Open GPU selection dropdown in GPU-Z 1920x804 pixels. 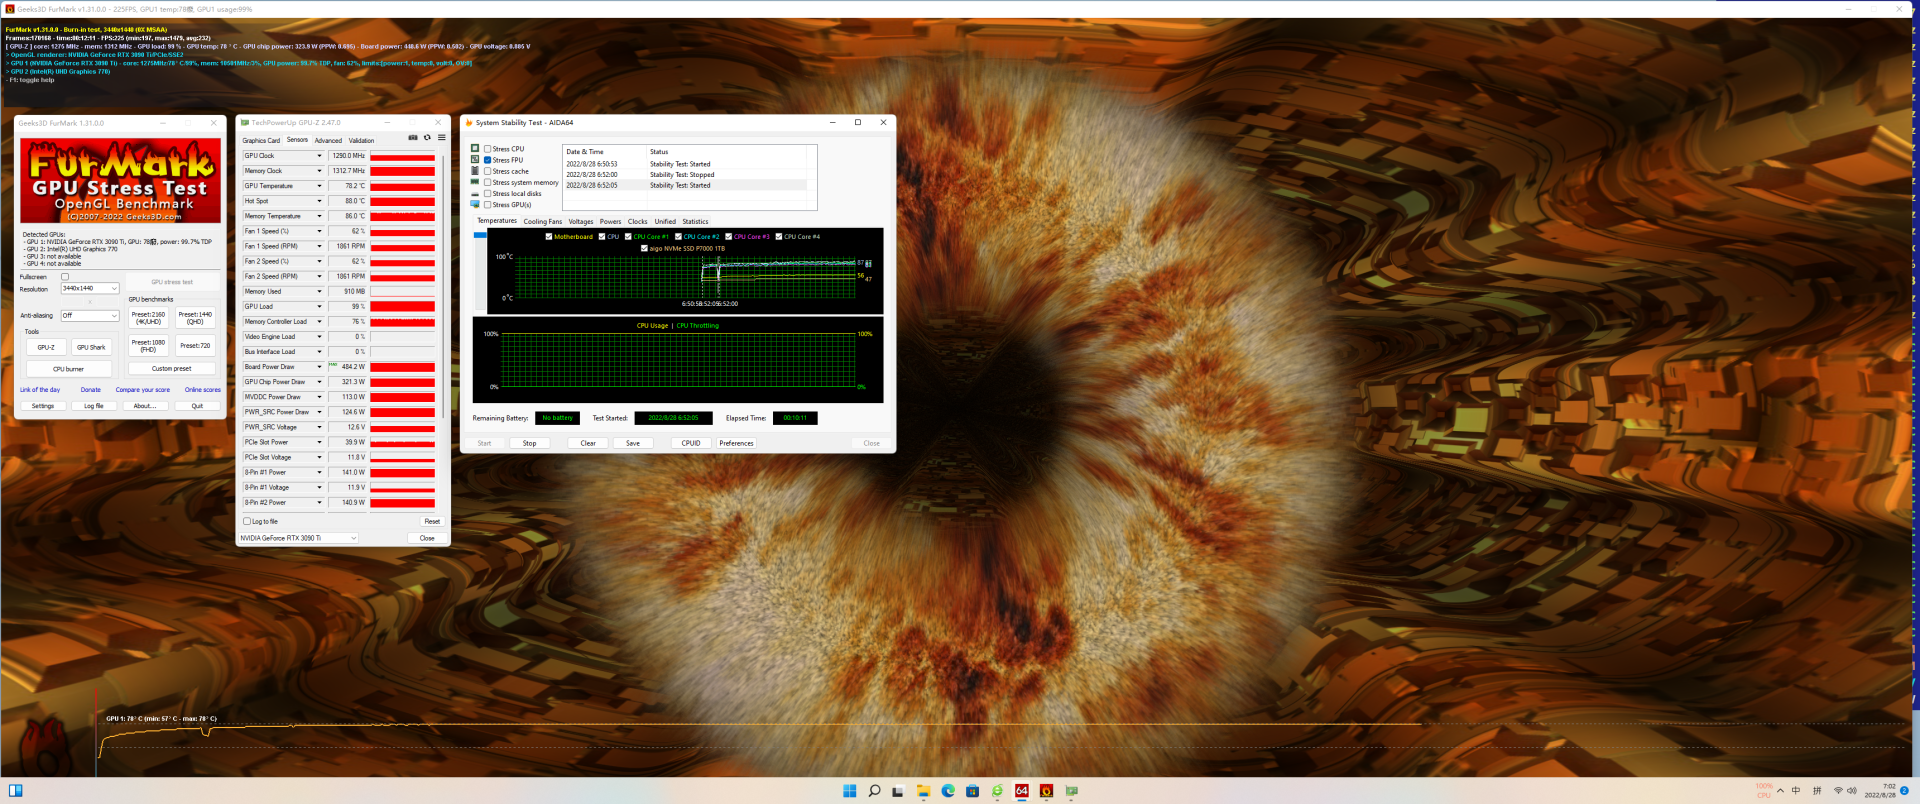298,538
